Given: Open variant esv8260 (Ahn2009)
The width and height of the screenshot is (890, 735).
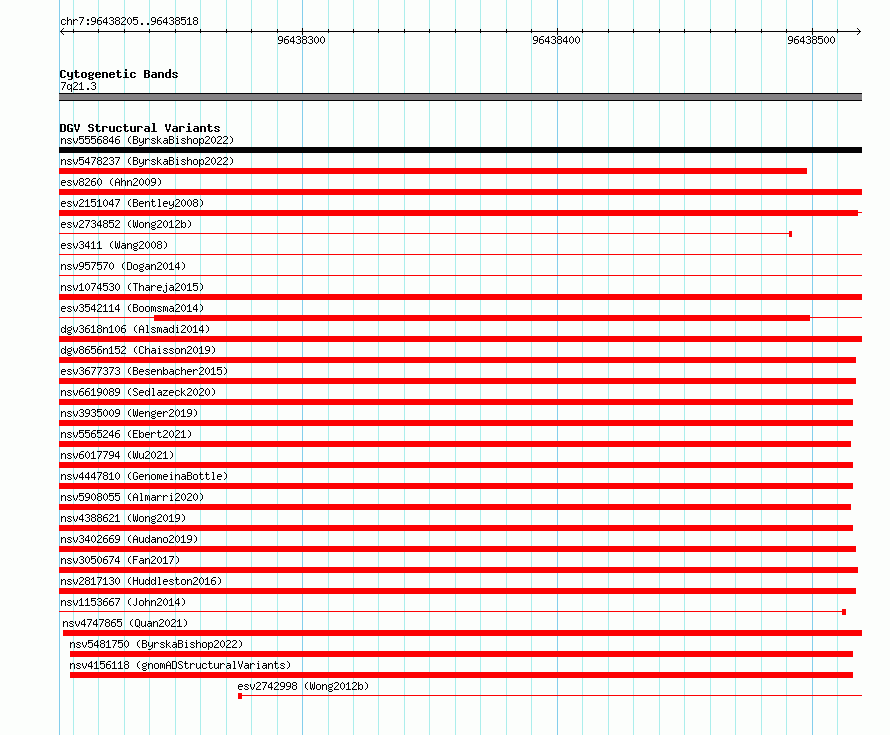Looking at the screenshot, I should [111, 182].
